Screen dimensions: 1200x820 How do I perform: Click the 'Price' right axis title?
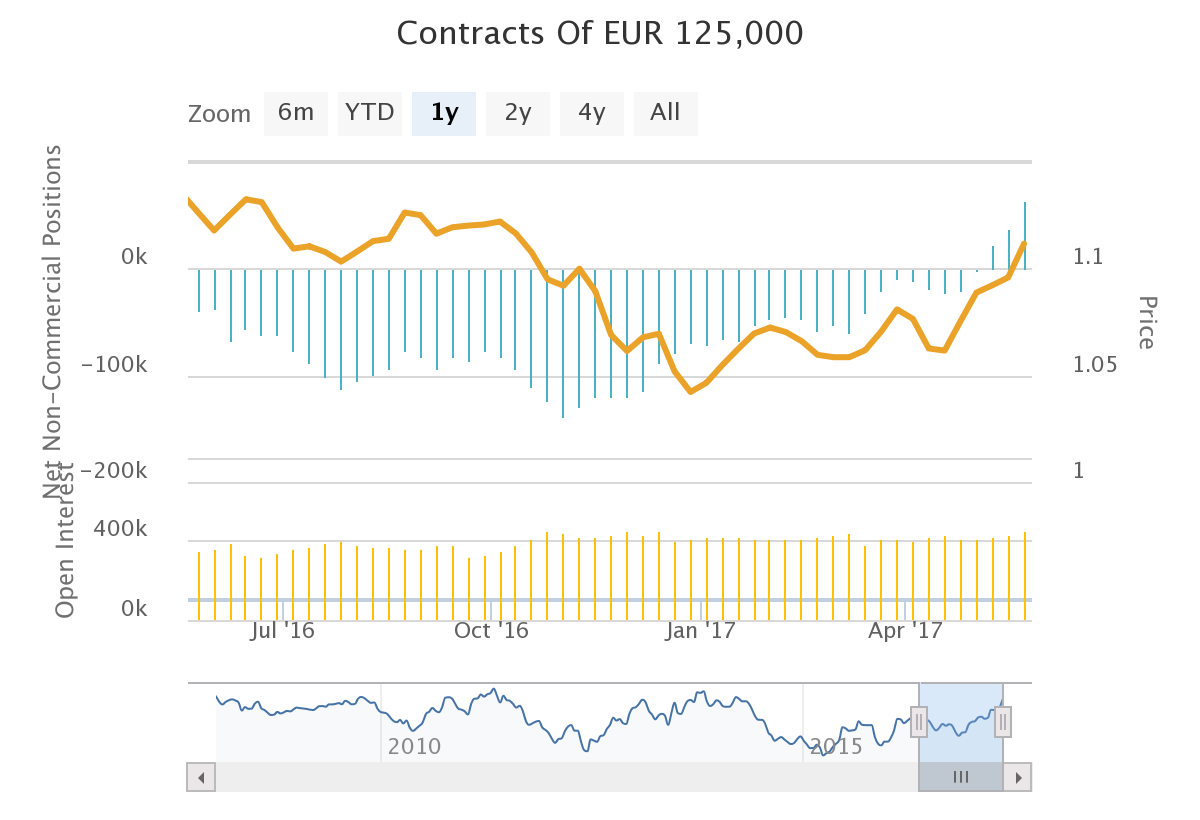(x=1146, y=323)
